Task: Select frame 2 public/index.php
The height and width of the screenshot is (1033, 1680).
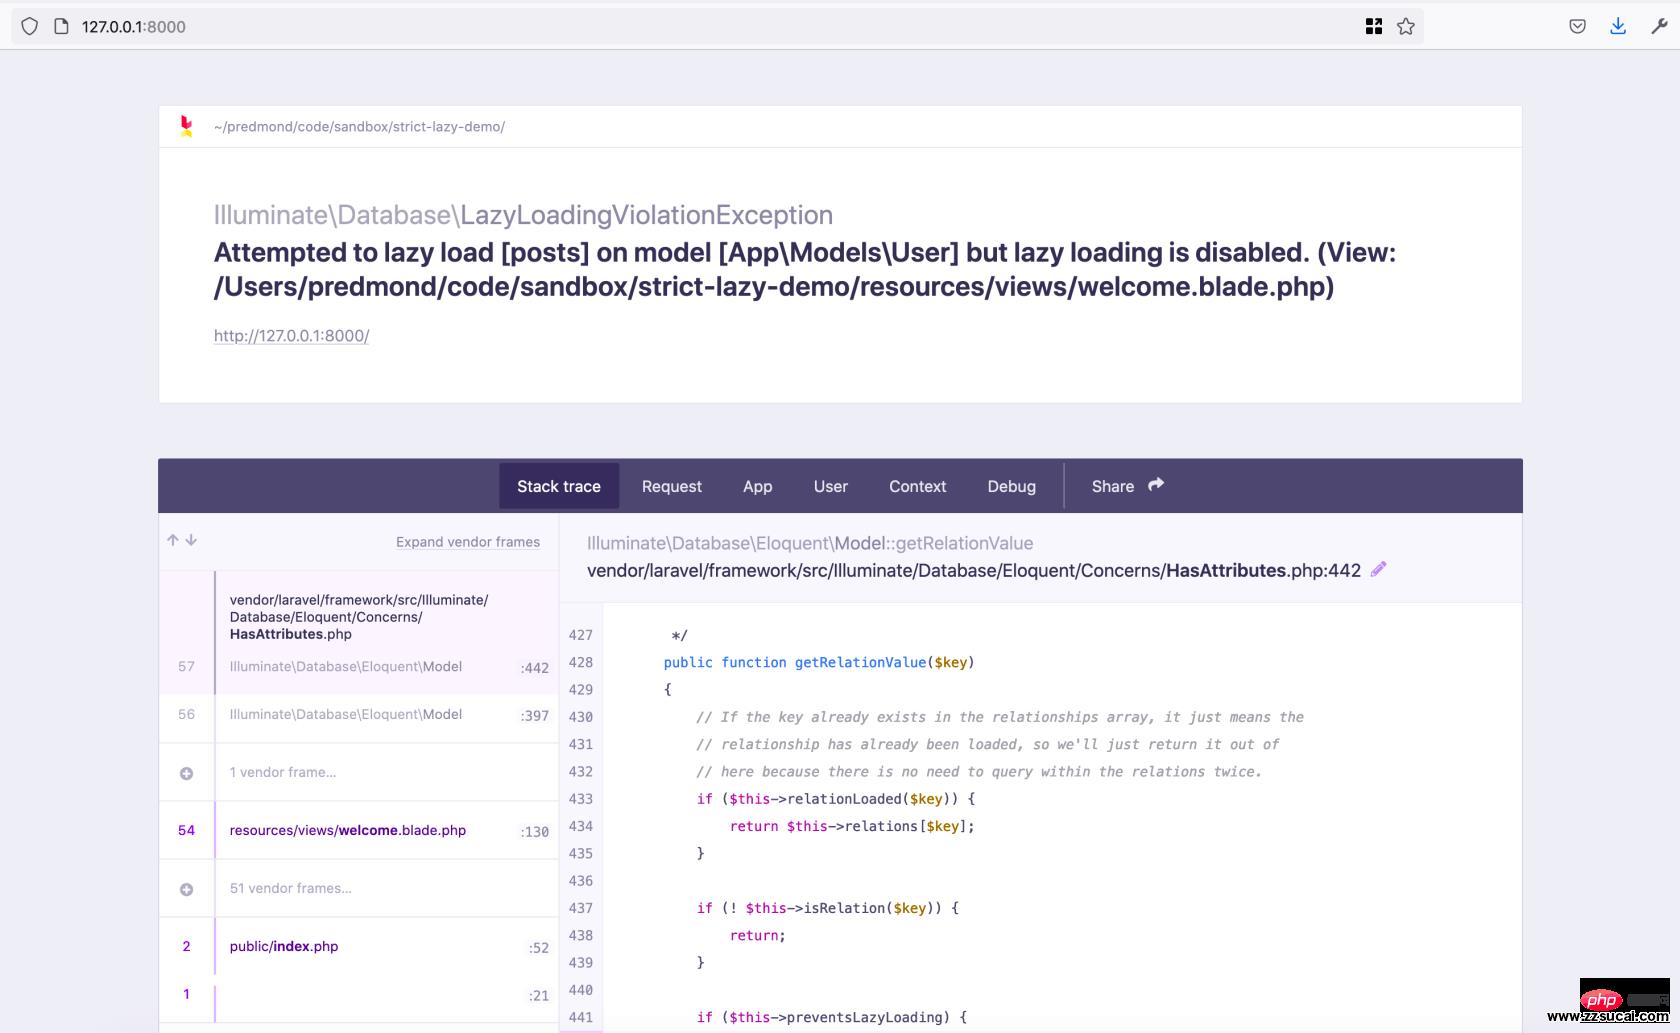Action: click(x=359, y=946)
